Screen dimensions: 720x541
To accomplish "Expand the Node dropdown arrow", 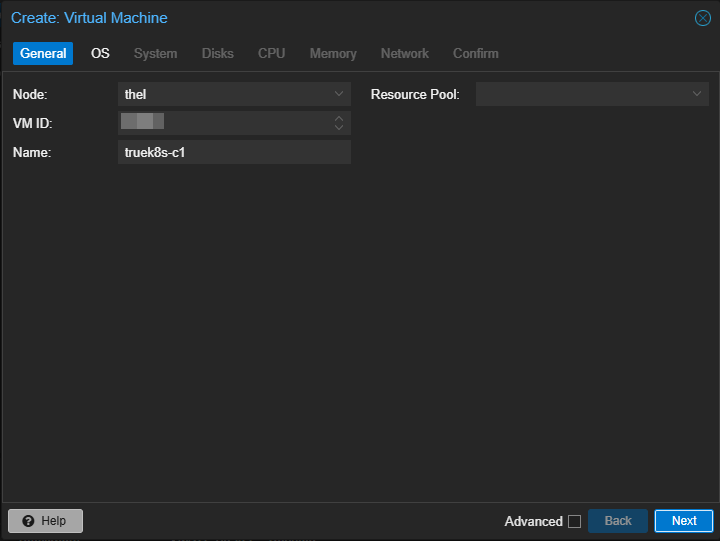I will tap(339, 94).
